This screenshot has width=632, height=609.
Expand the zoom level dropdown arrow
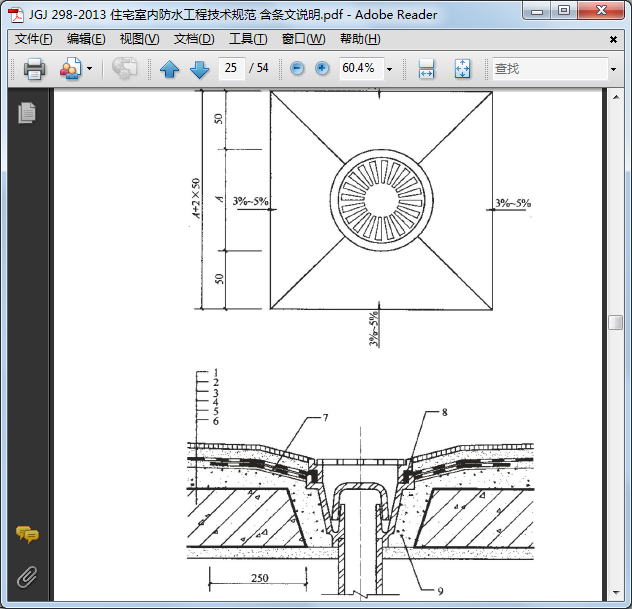tap(389, 69)
